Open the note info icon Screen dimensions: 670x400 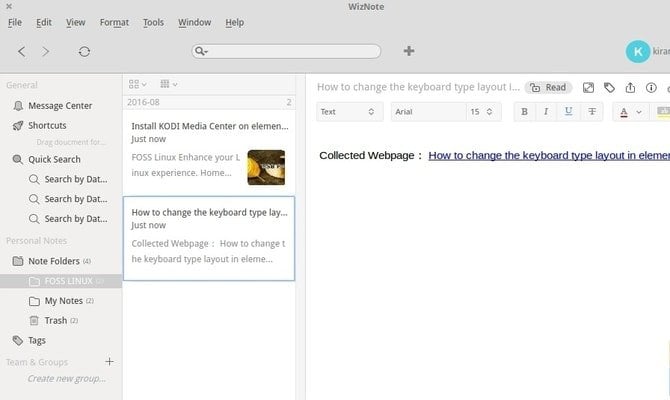pyautogui.click(x=651, y=88)
